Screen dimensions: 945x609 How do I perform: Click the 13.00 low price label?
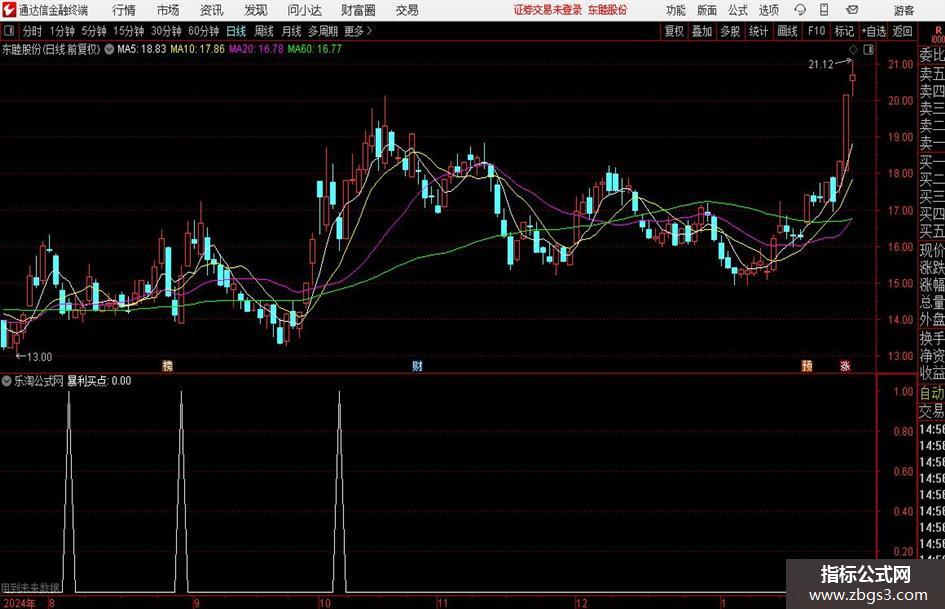(39, 357)
